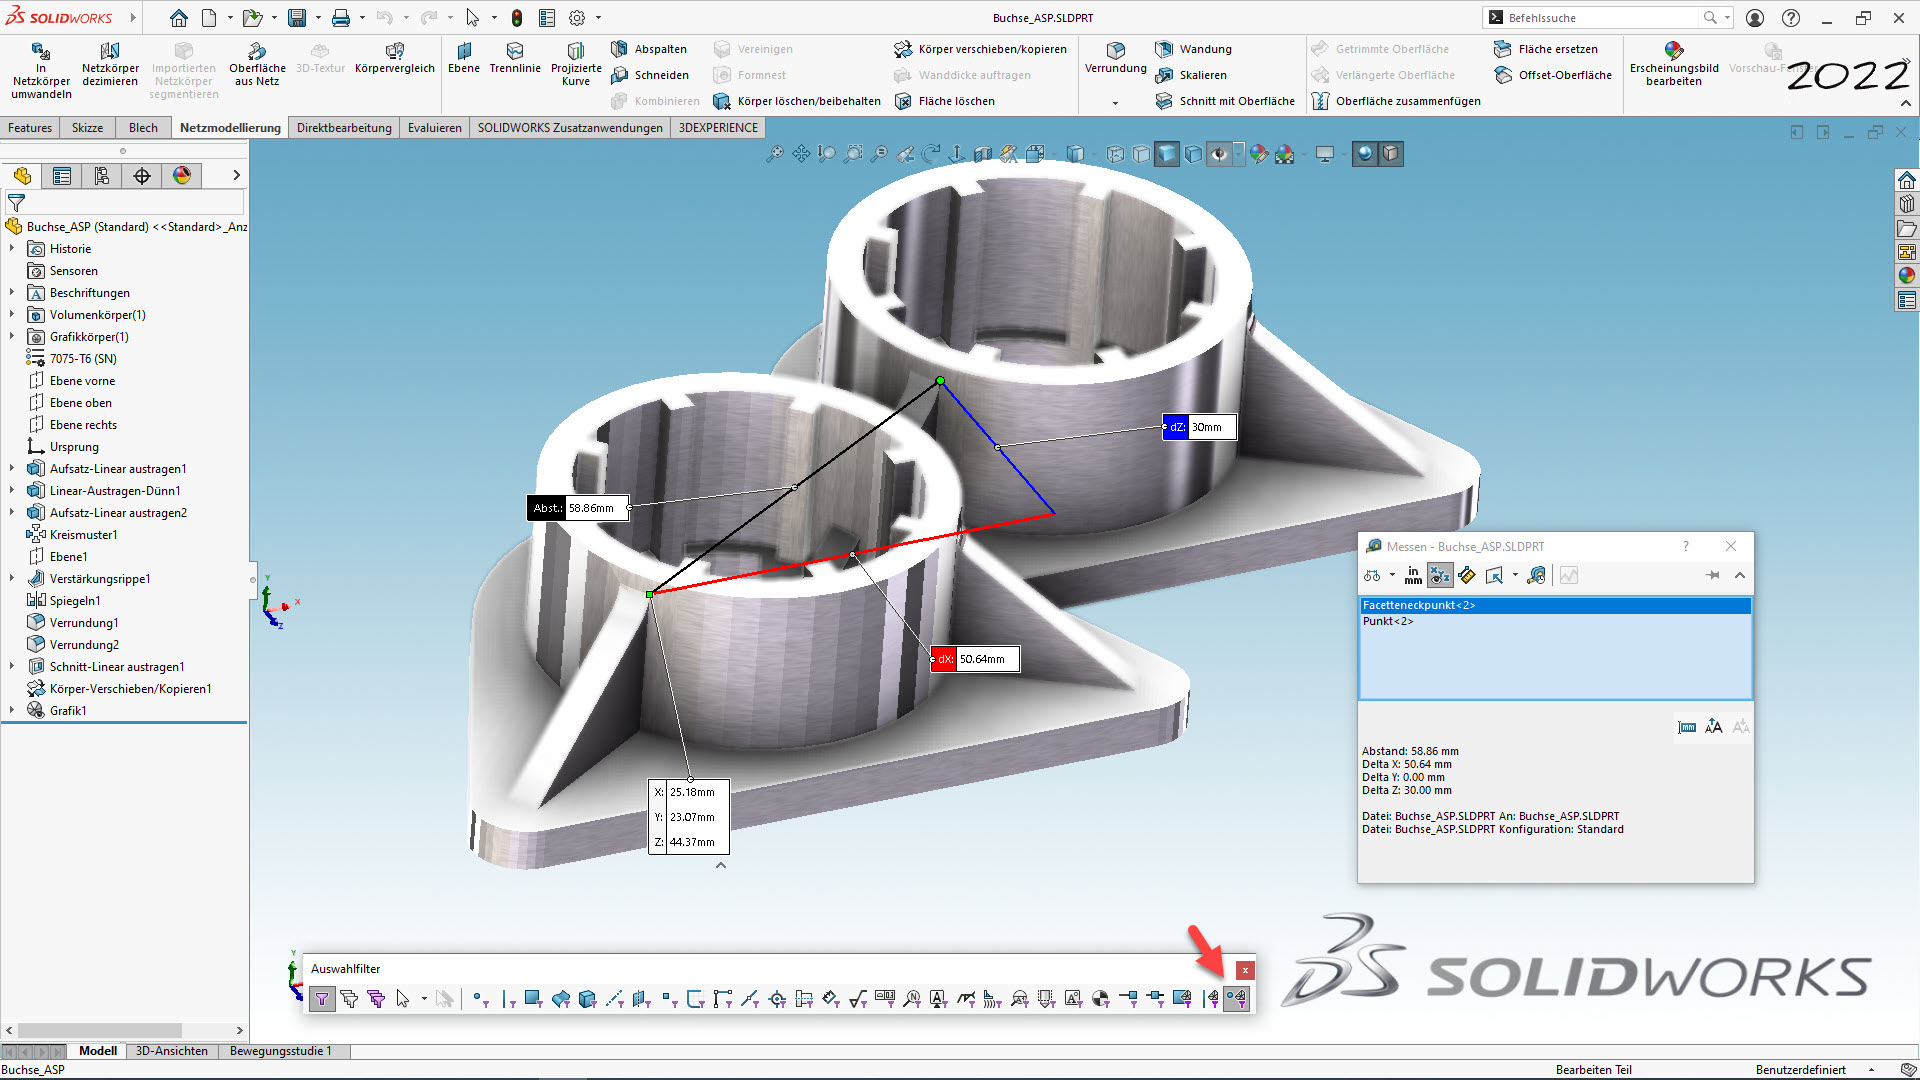Screen dimensions: 1920x1080
Task: Click the Skalieren icon
Action: point(1164,75)
